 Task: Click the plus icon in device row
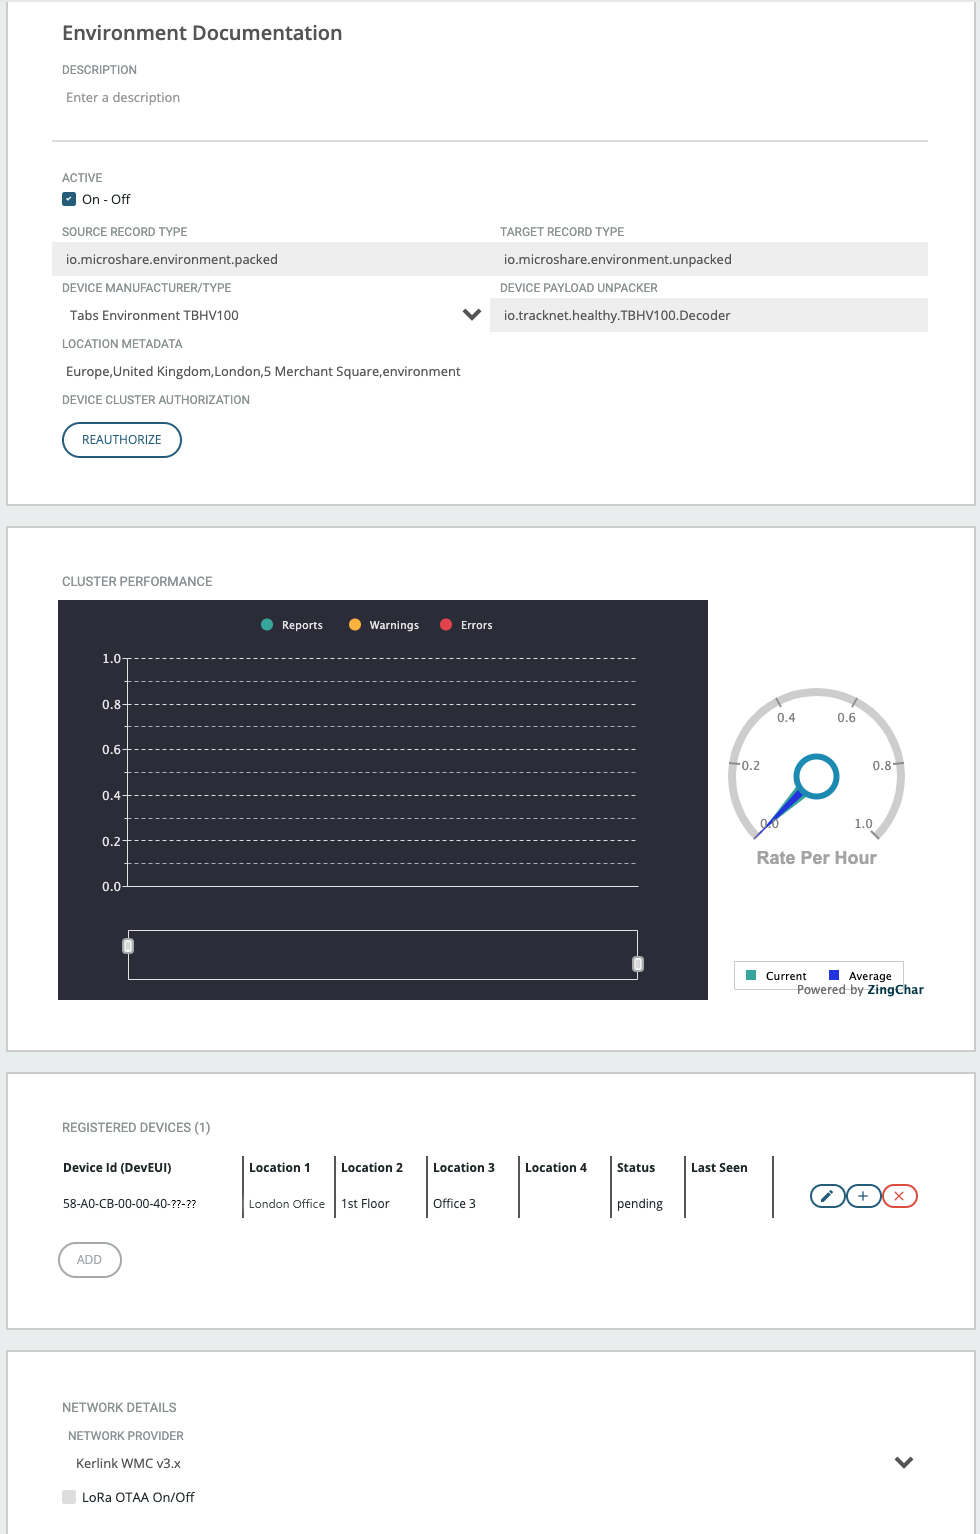[x=863, y=1196]
